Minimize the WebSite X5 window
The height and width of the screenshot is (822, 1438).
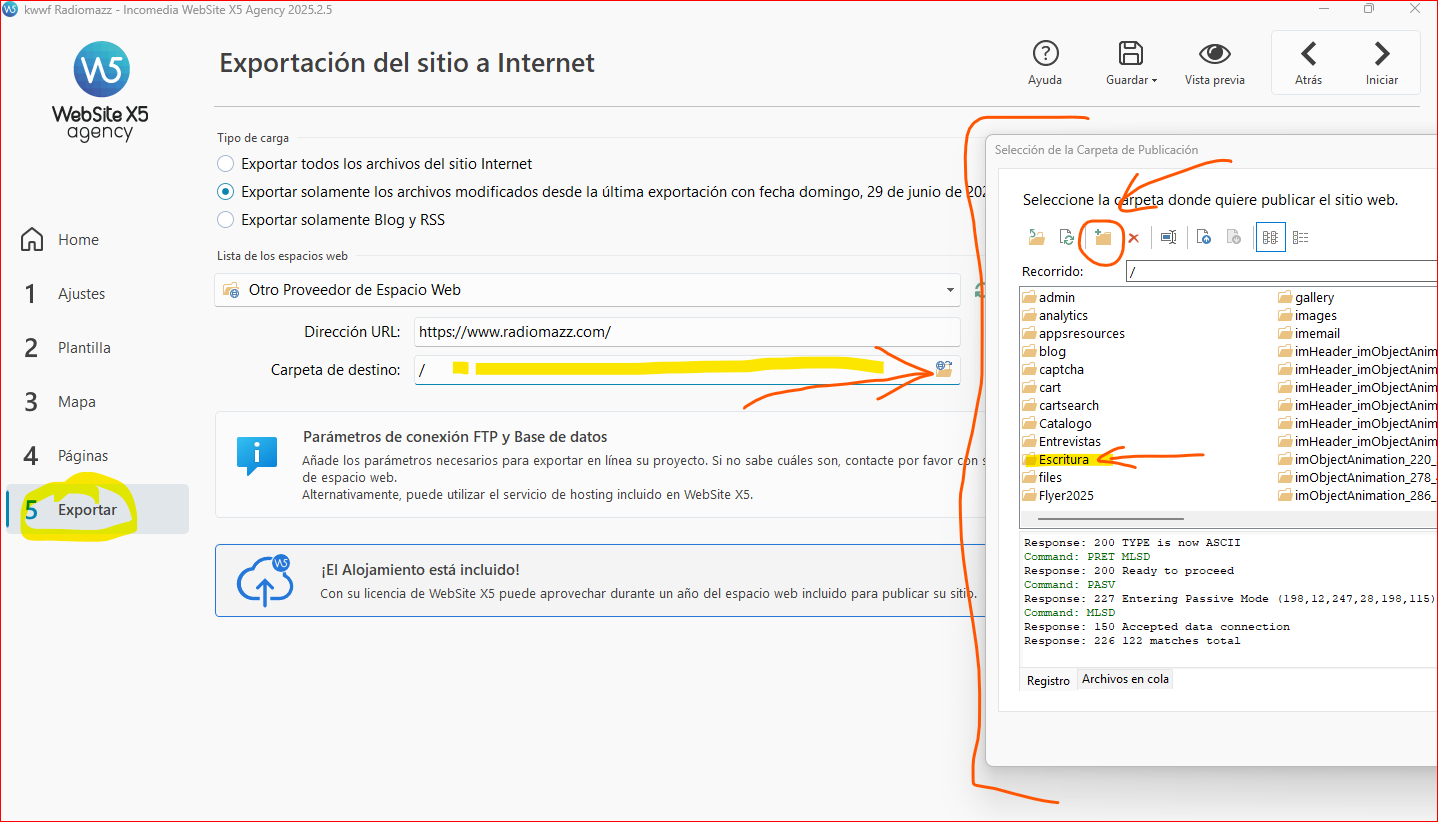click(1322, 9)
